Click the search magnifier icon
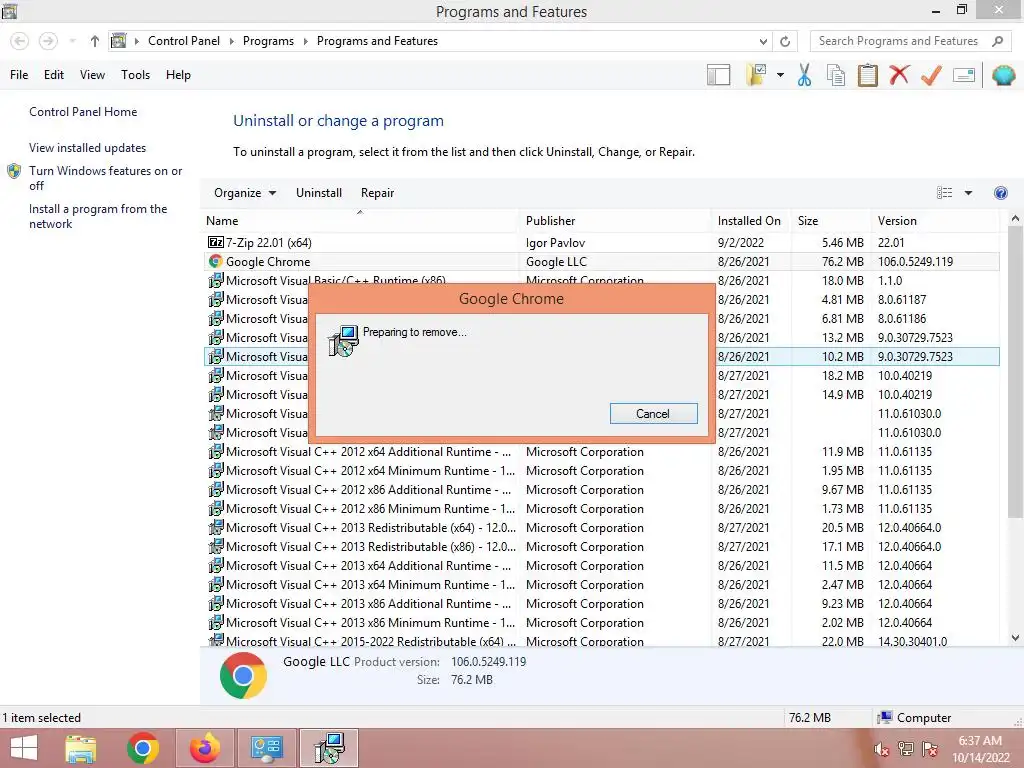This screenshot has width=1024, height=768. (997, 41)
